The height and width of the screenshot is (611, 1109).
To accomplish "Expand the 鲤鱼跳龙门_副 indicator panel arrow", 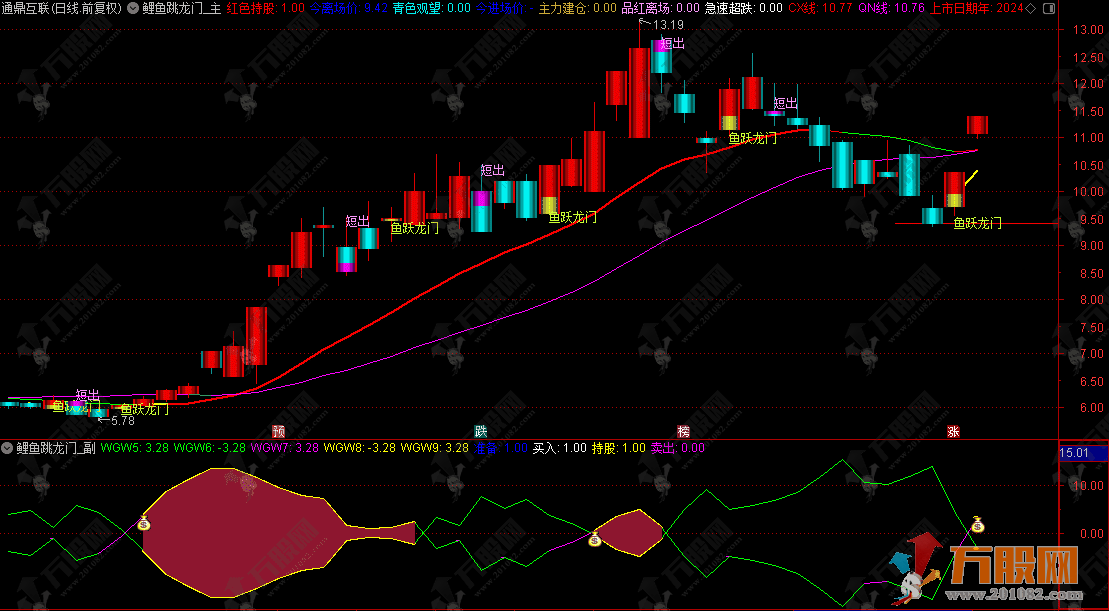I will pyautogui.click(x=8, y=448).
